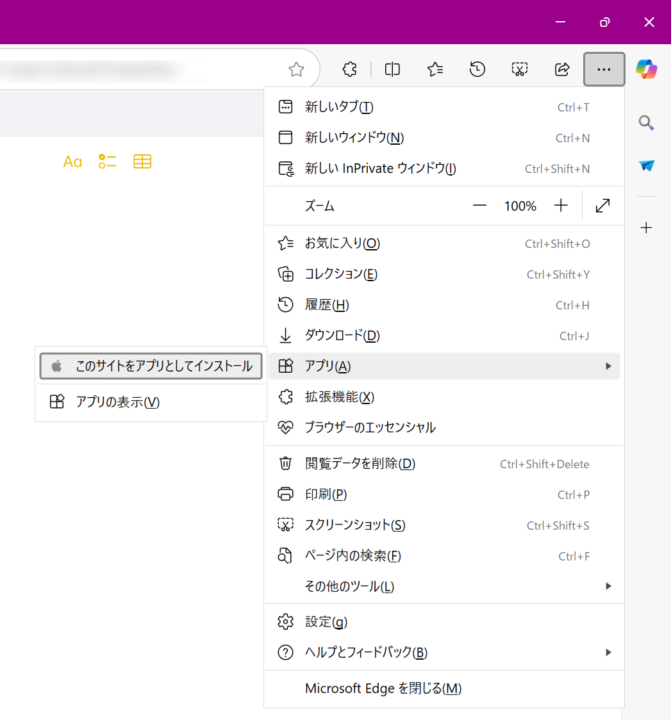The width and height of the screenshot is (671, 720).
Task: Select 新しいタブ(T) menu item
Action: click(444, 107)
